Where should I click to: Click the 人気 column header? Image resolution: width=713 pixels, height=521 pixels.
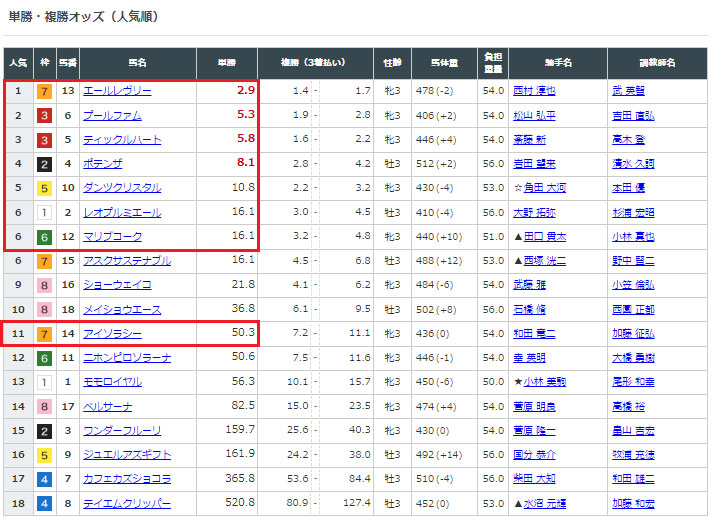pyautogui.click(x=18, y=62)
